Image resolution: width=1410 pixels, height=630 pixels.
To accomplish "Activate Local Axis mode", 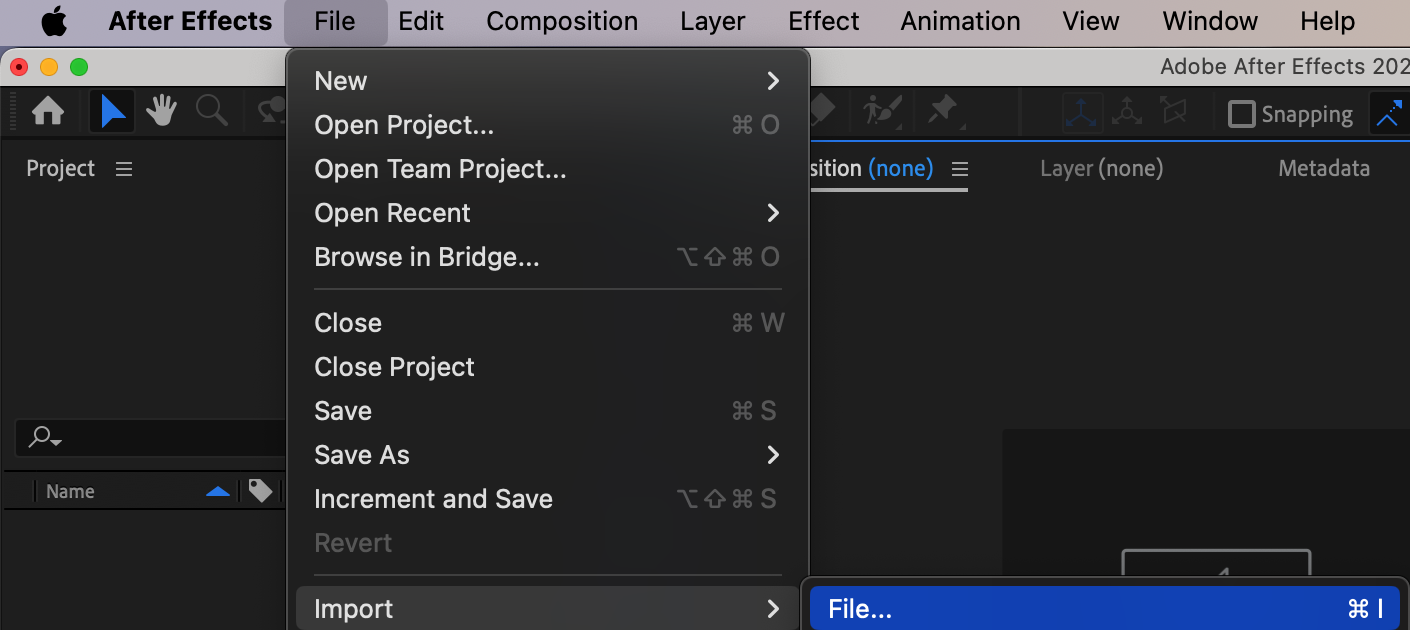I will 1082,113.
